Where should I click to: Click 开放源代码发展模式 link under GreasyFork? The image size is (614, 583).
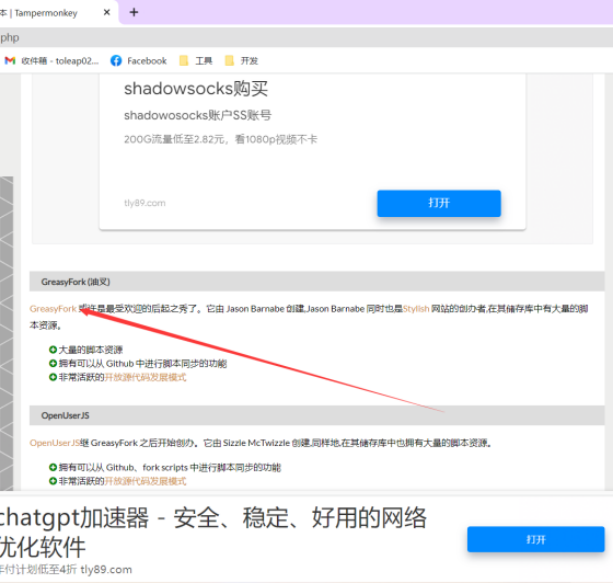(145, 377)
